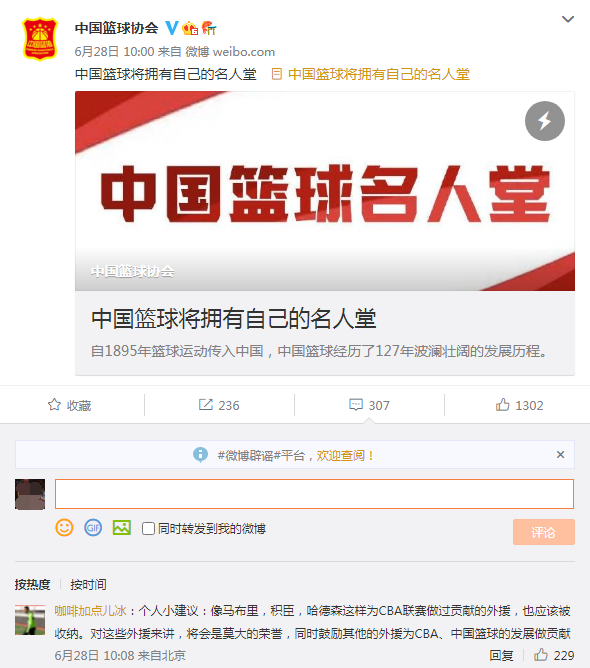Image resolution: width=590 pixels, height=668 pixels.
Task: Repost using the share icon 236
Action: pos(219,405)
